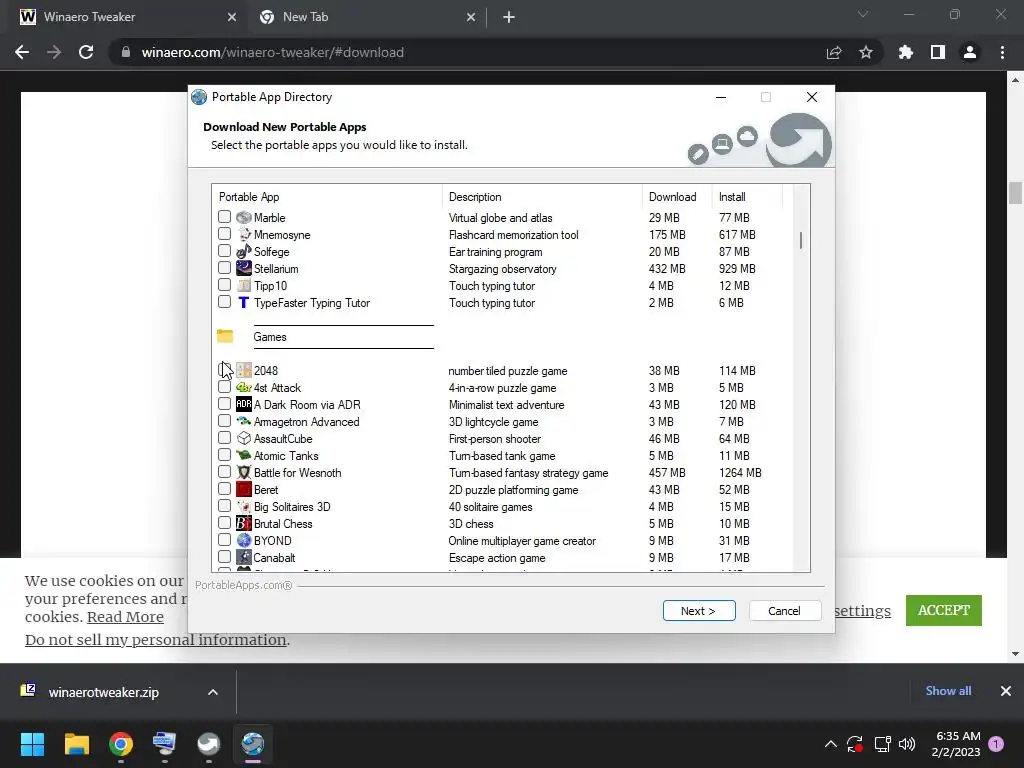Sort by the Download column header
This screenshot has width=1024, height=768.
point(677,197)
